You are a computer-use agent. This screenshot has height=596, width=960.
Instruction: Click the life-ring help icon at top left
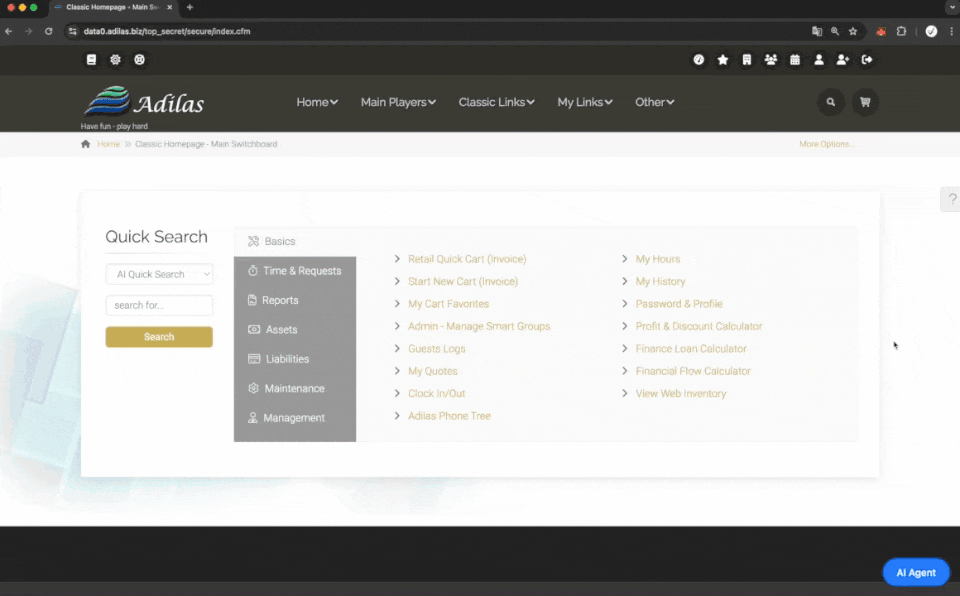click(x=140, y=60)
